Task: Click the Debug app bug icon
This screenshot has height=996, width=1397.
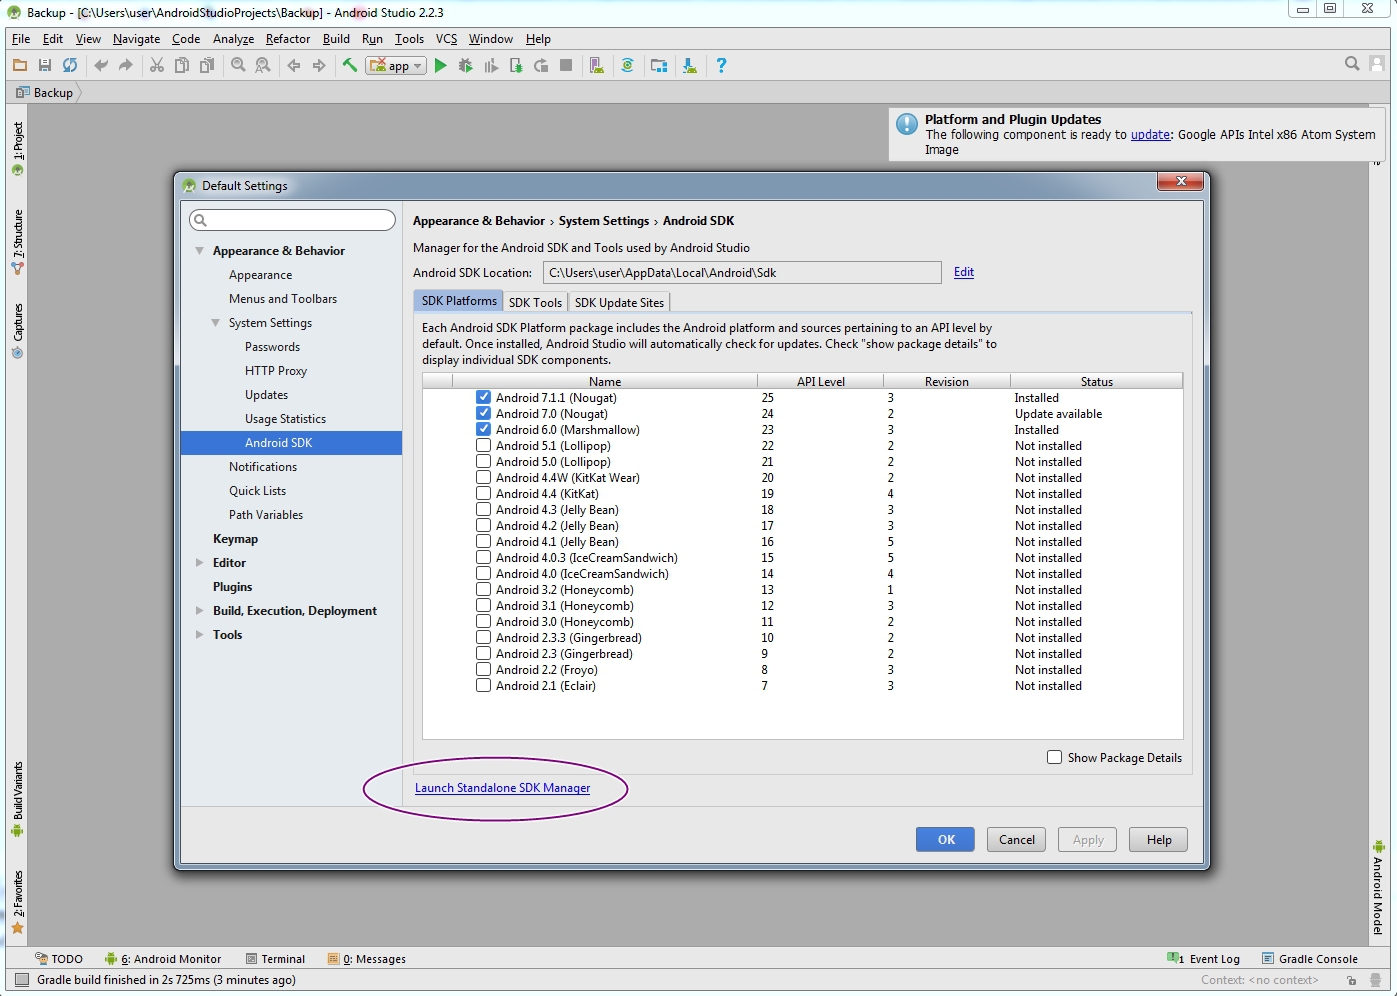Action: (x=465, y=66)
